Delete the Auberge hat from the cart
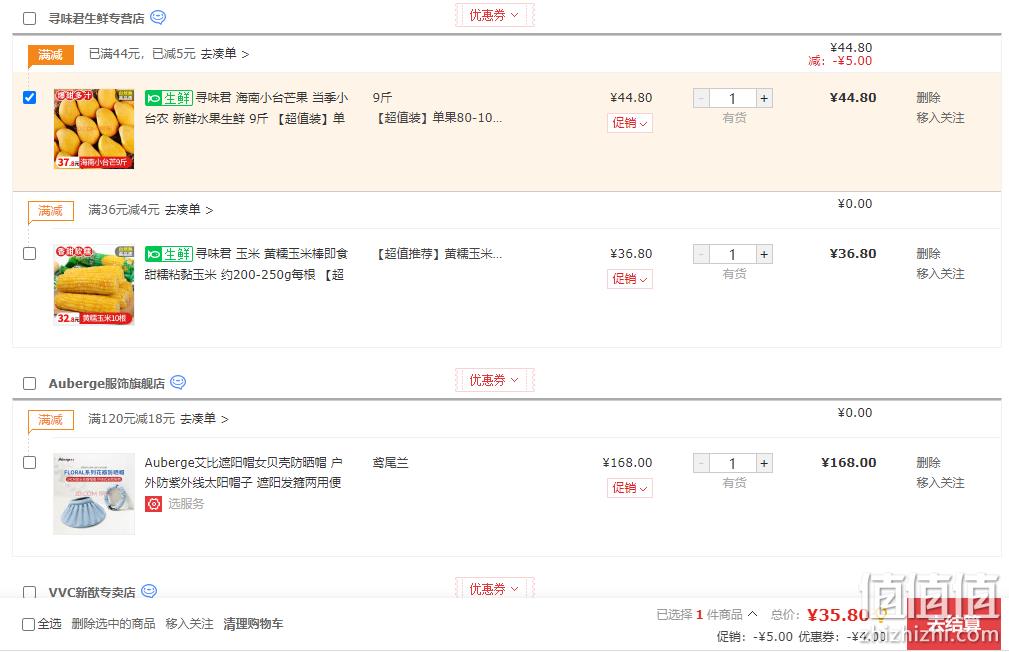This screenshot has width=1009, height=652. pos(929,463)
